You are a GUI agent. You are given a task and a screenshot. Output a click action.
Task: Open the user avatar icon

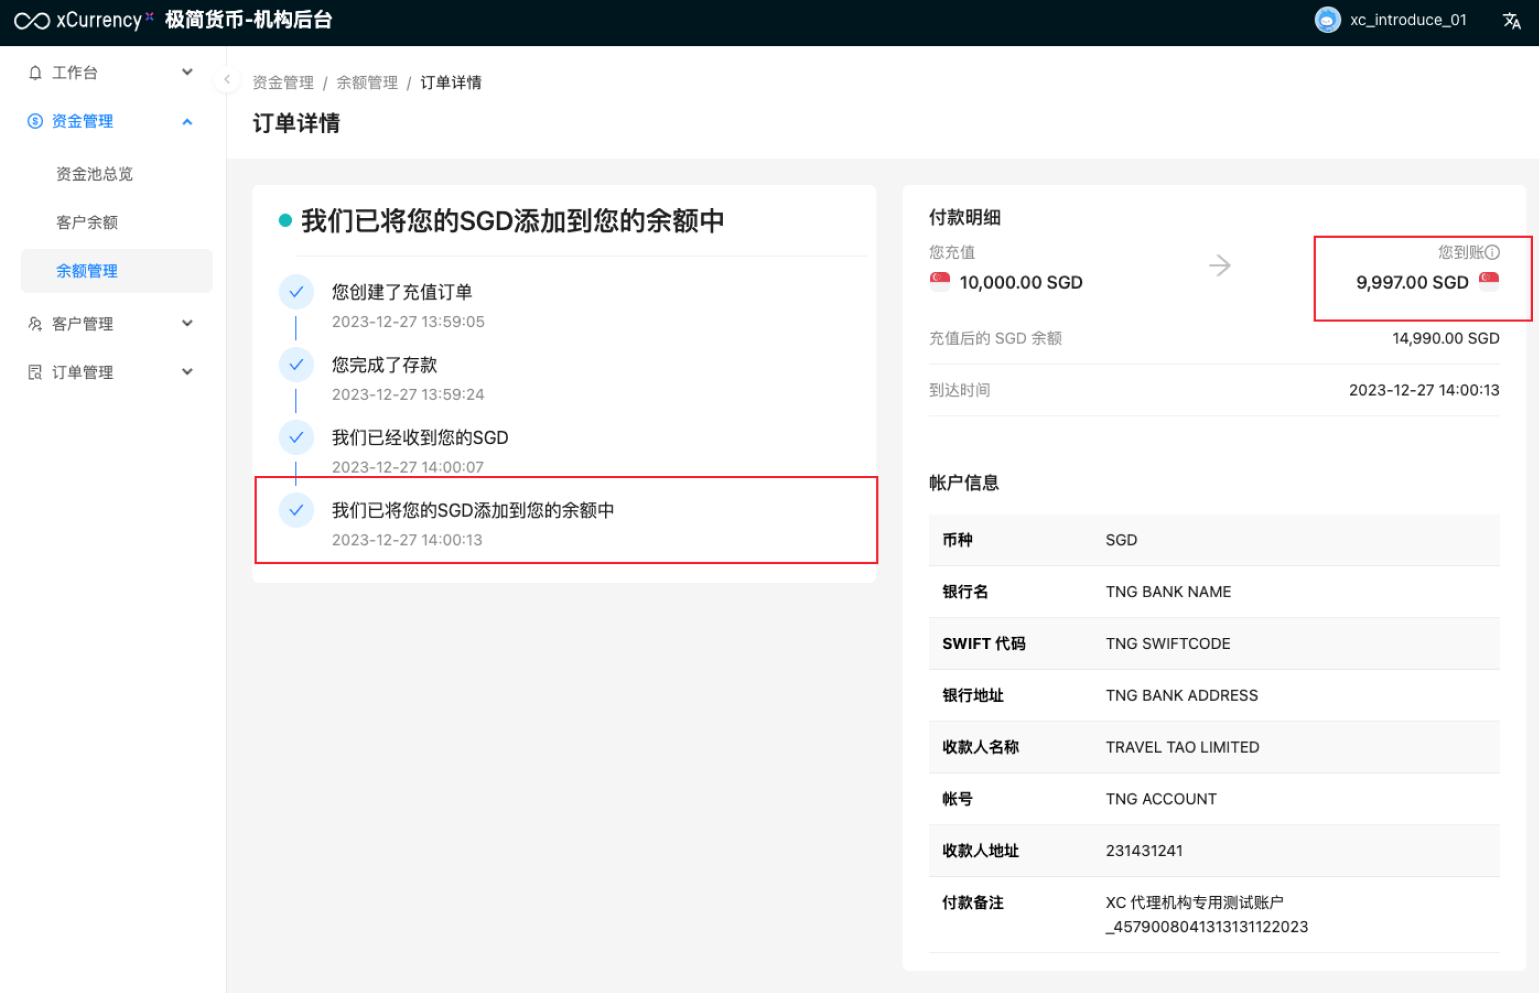click(1327, 20)
